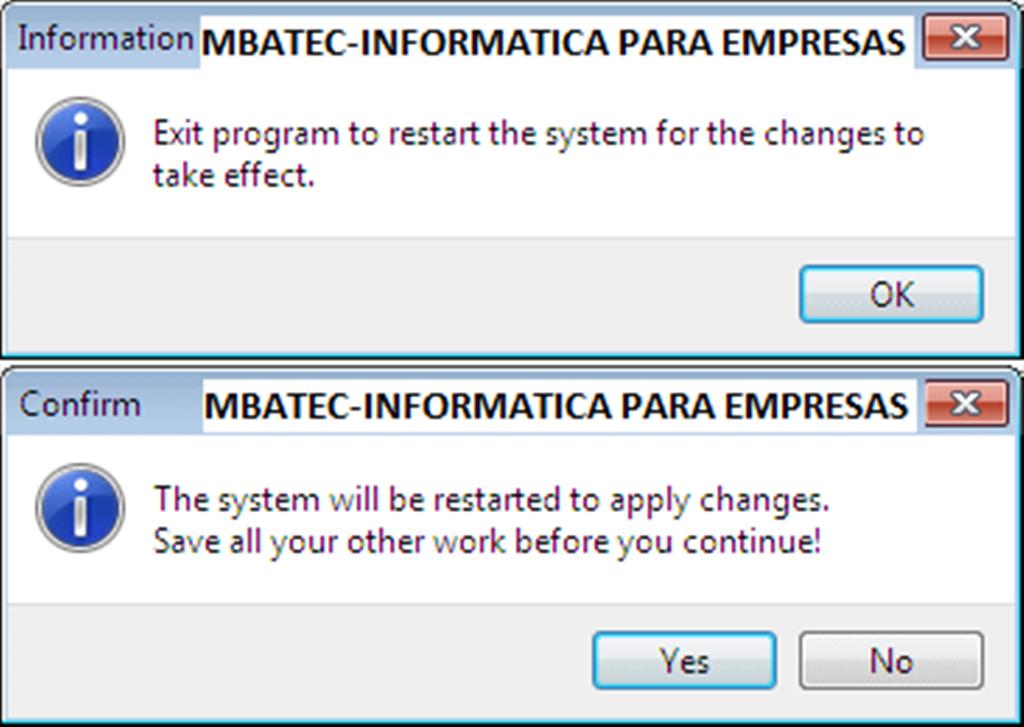The image size is (1024, 727).
Task: Click the "Exit program to restart" line
Action: 537,134
